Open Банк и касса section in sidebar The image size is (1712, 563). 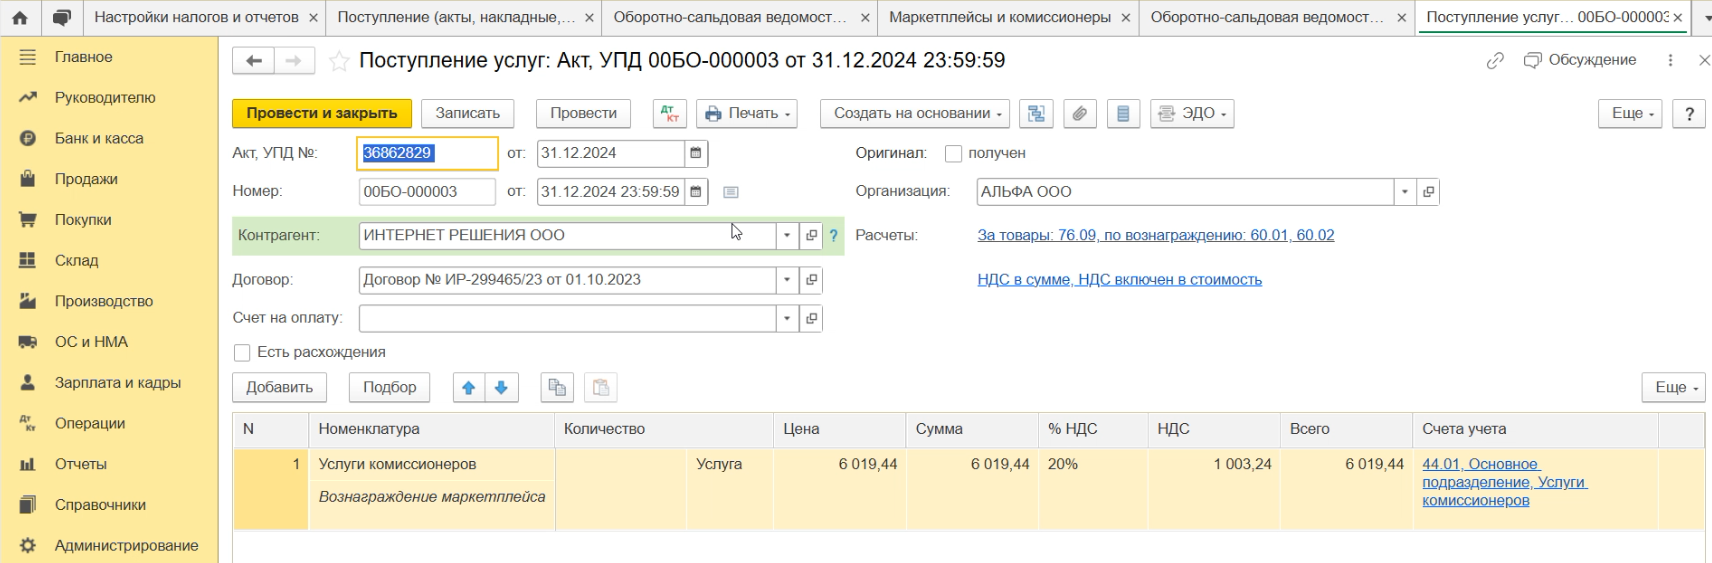[x=99, y=139]
